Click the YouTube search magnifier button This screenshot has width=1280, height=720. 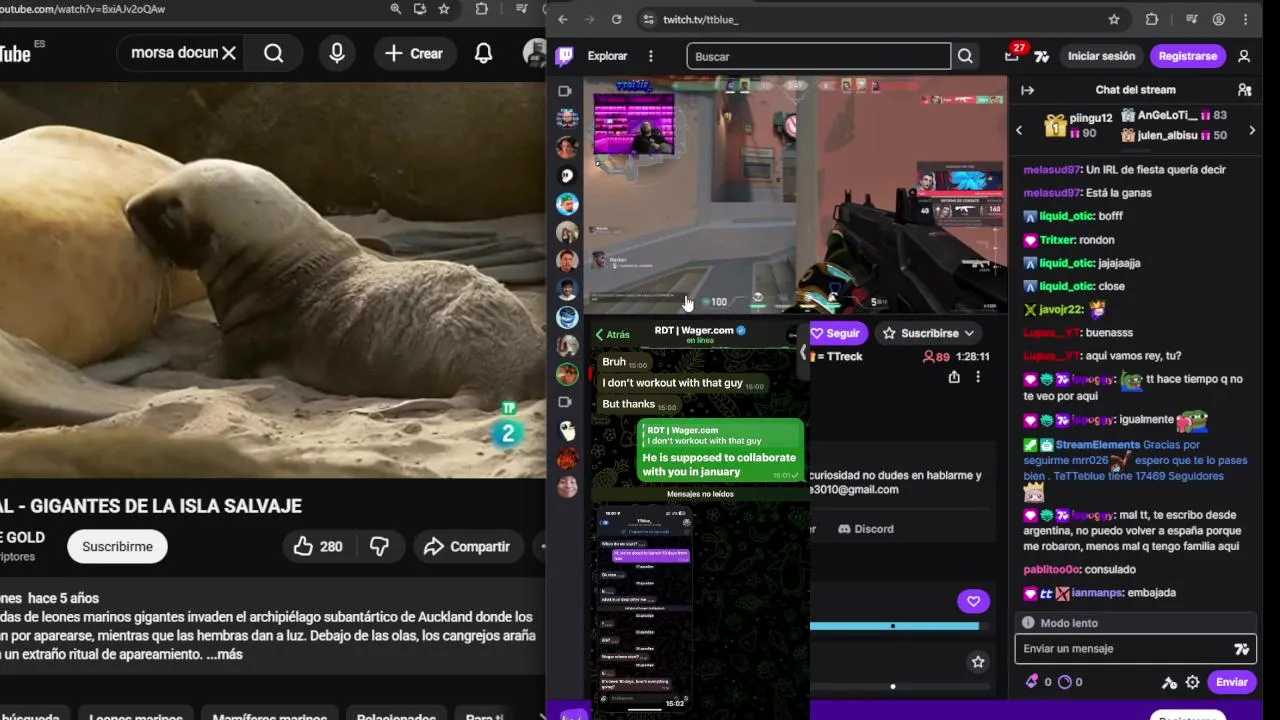click(x=273, y=53)
